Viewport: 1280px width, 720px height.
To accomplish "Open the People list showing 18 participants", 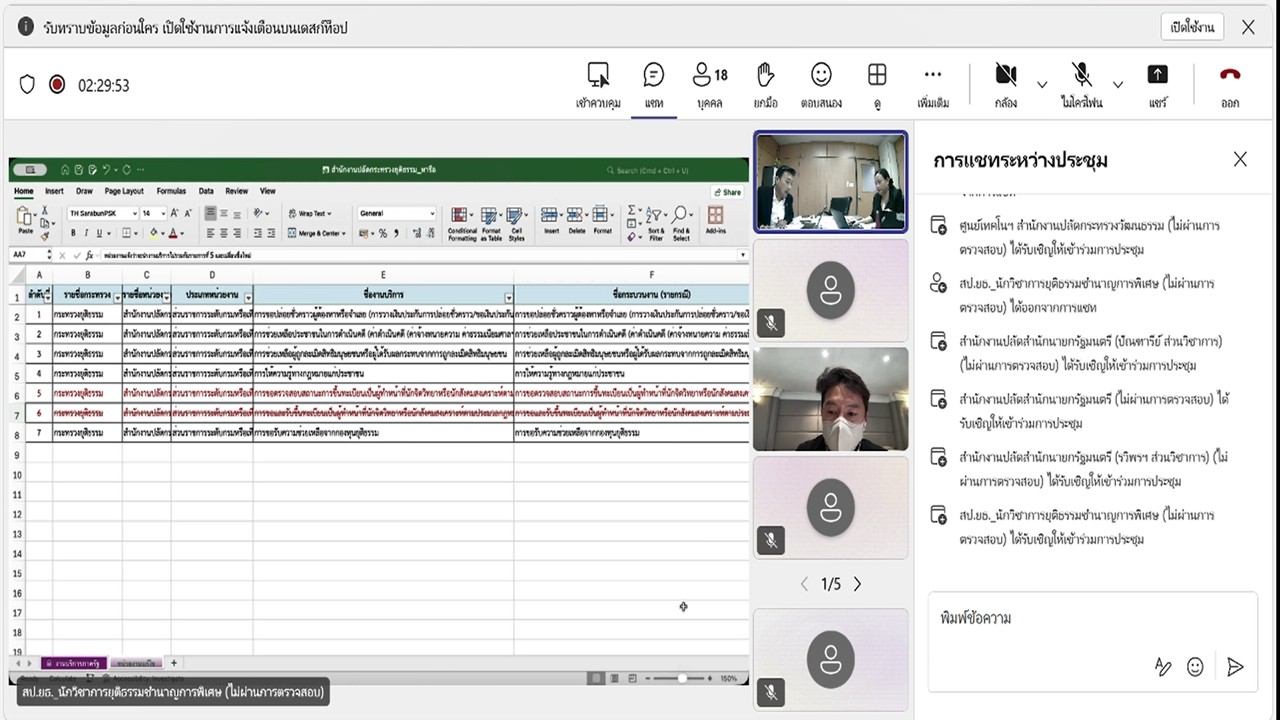I will [710, 84].
